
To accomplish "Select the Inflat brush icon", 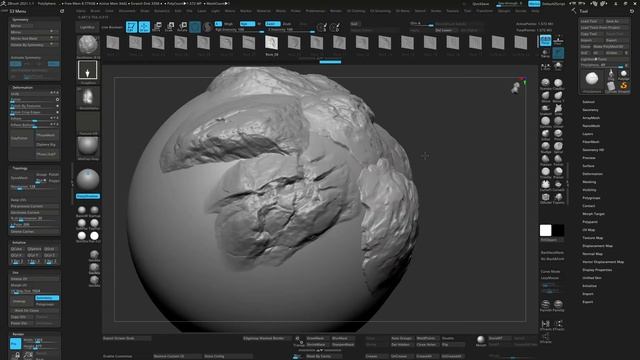I will 545,134.
